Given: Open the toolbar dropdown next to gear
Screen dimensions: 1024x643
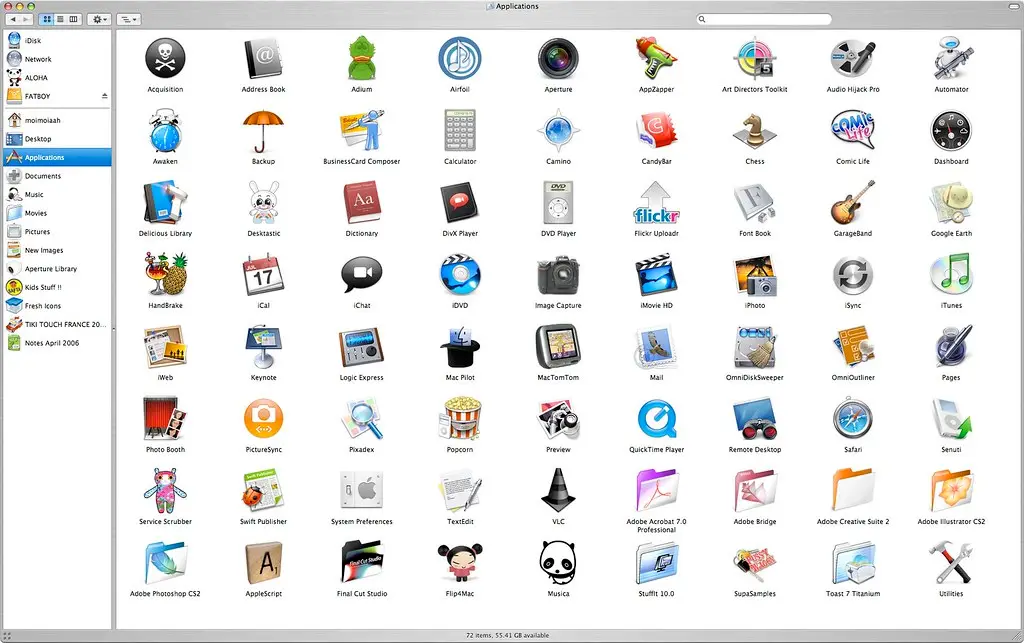Looking at the screenshot, I should point(129,20).
